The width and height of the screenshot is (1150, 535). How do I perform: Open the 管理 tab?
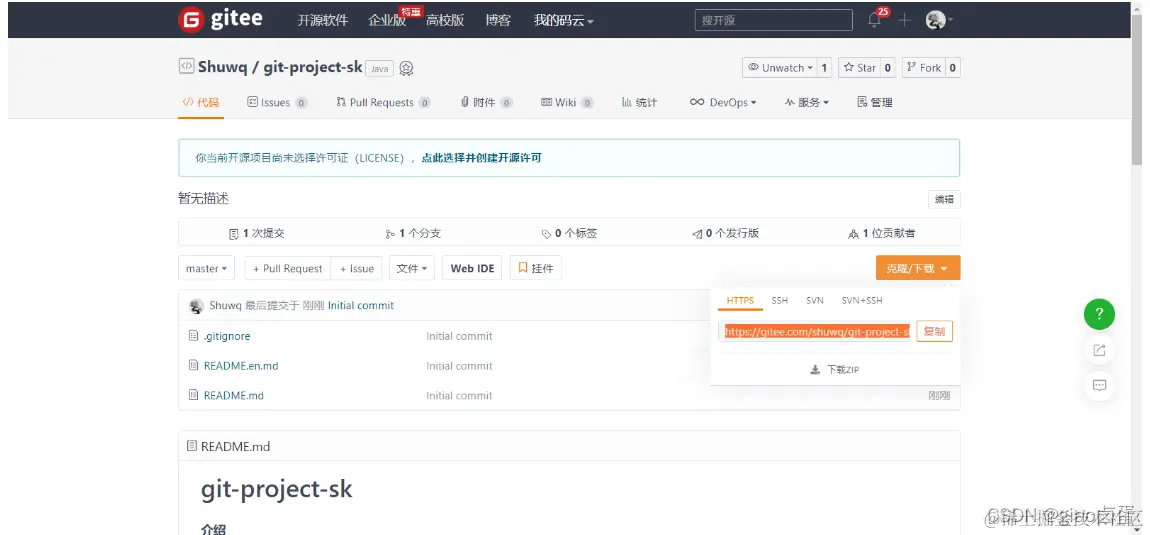pyautogui.click(x=875, y=103)
